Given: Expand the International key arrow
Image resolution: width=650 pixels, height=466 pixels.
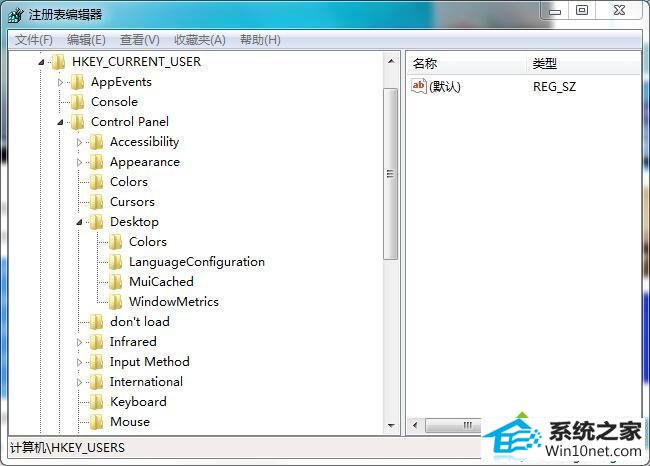Looking at the screenshot, I should (x=80, y=382).
